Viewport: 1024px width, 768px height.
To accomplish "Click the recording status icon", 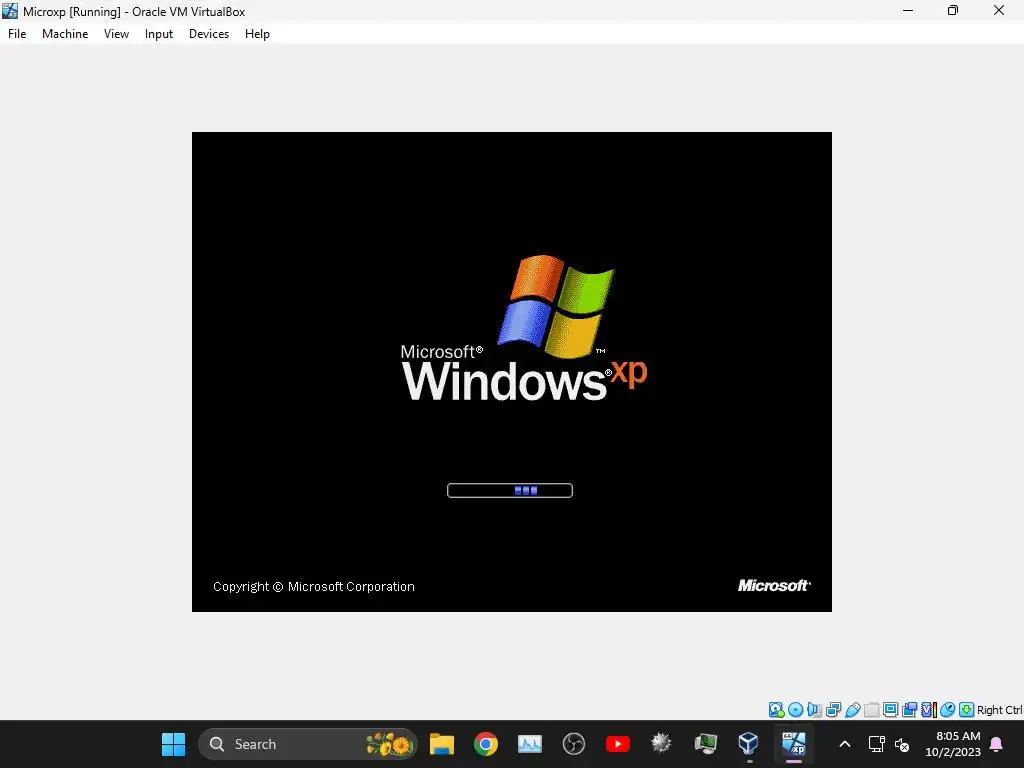I will (909, 710).
